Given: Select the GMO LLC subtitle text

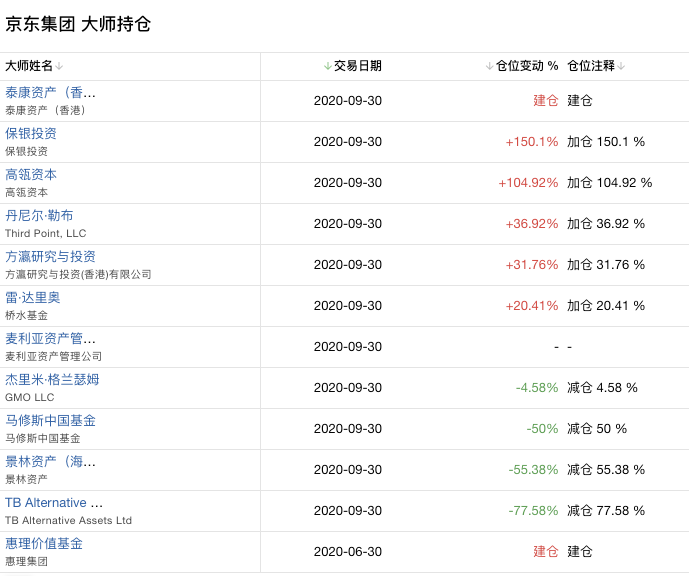Looking at the screenshot, I should (x=29, y=397).
